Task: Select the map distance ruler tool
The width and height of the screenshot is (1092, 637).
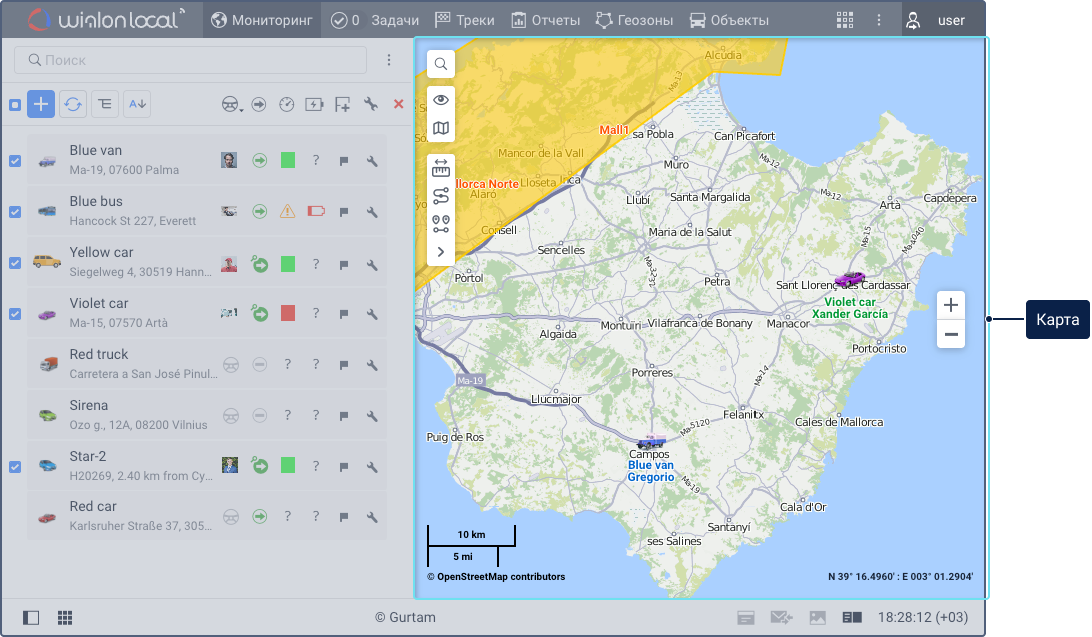Action: pos(441,169)
